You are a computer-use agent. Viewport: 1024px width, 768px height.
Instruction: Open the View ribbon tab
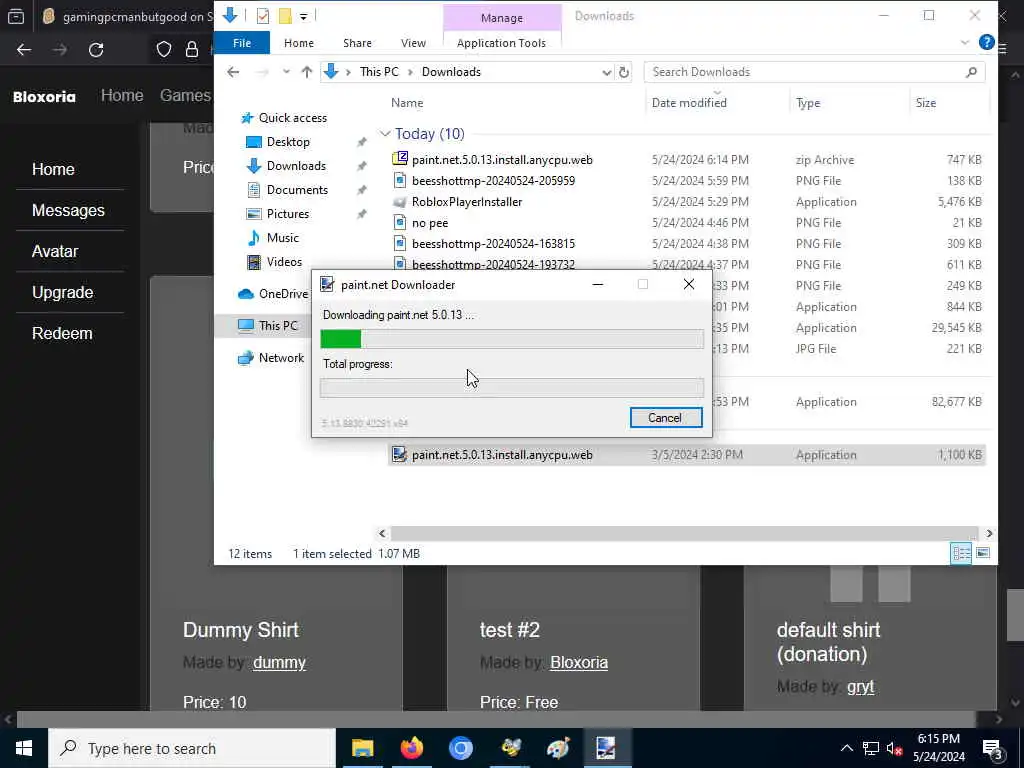[413, 43]
